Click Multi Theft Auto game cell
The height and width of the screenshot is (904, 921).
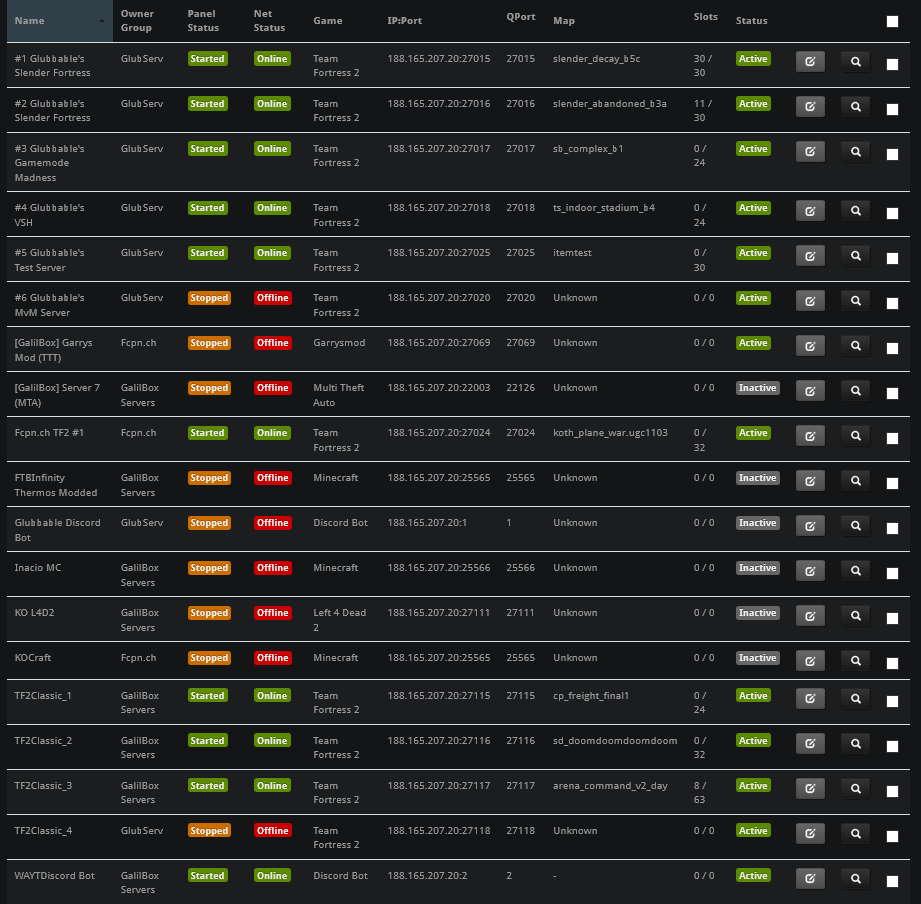click(x=338, y=395)
